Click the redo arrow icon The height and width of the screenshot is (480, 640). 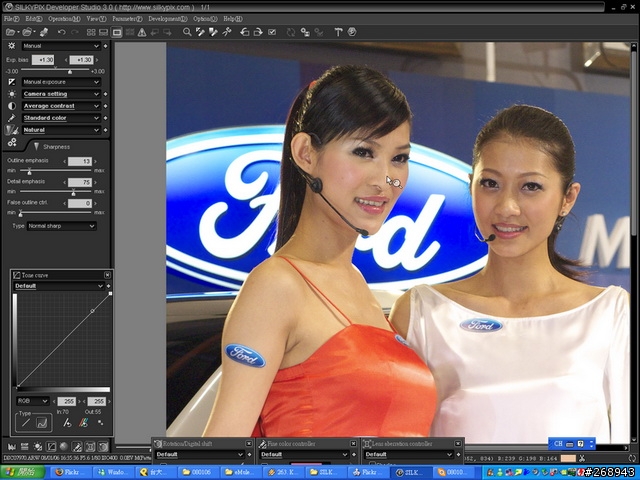click(75, 32)
